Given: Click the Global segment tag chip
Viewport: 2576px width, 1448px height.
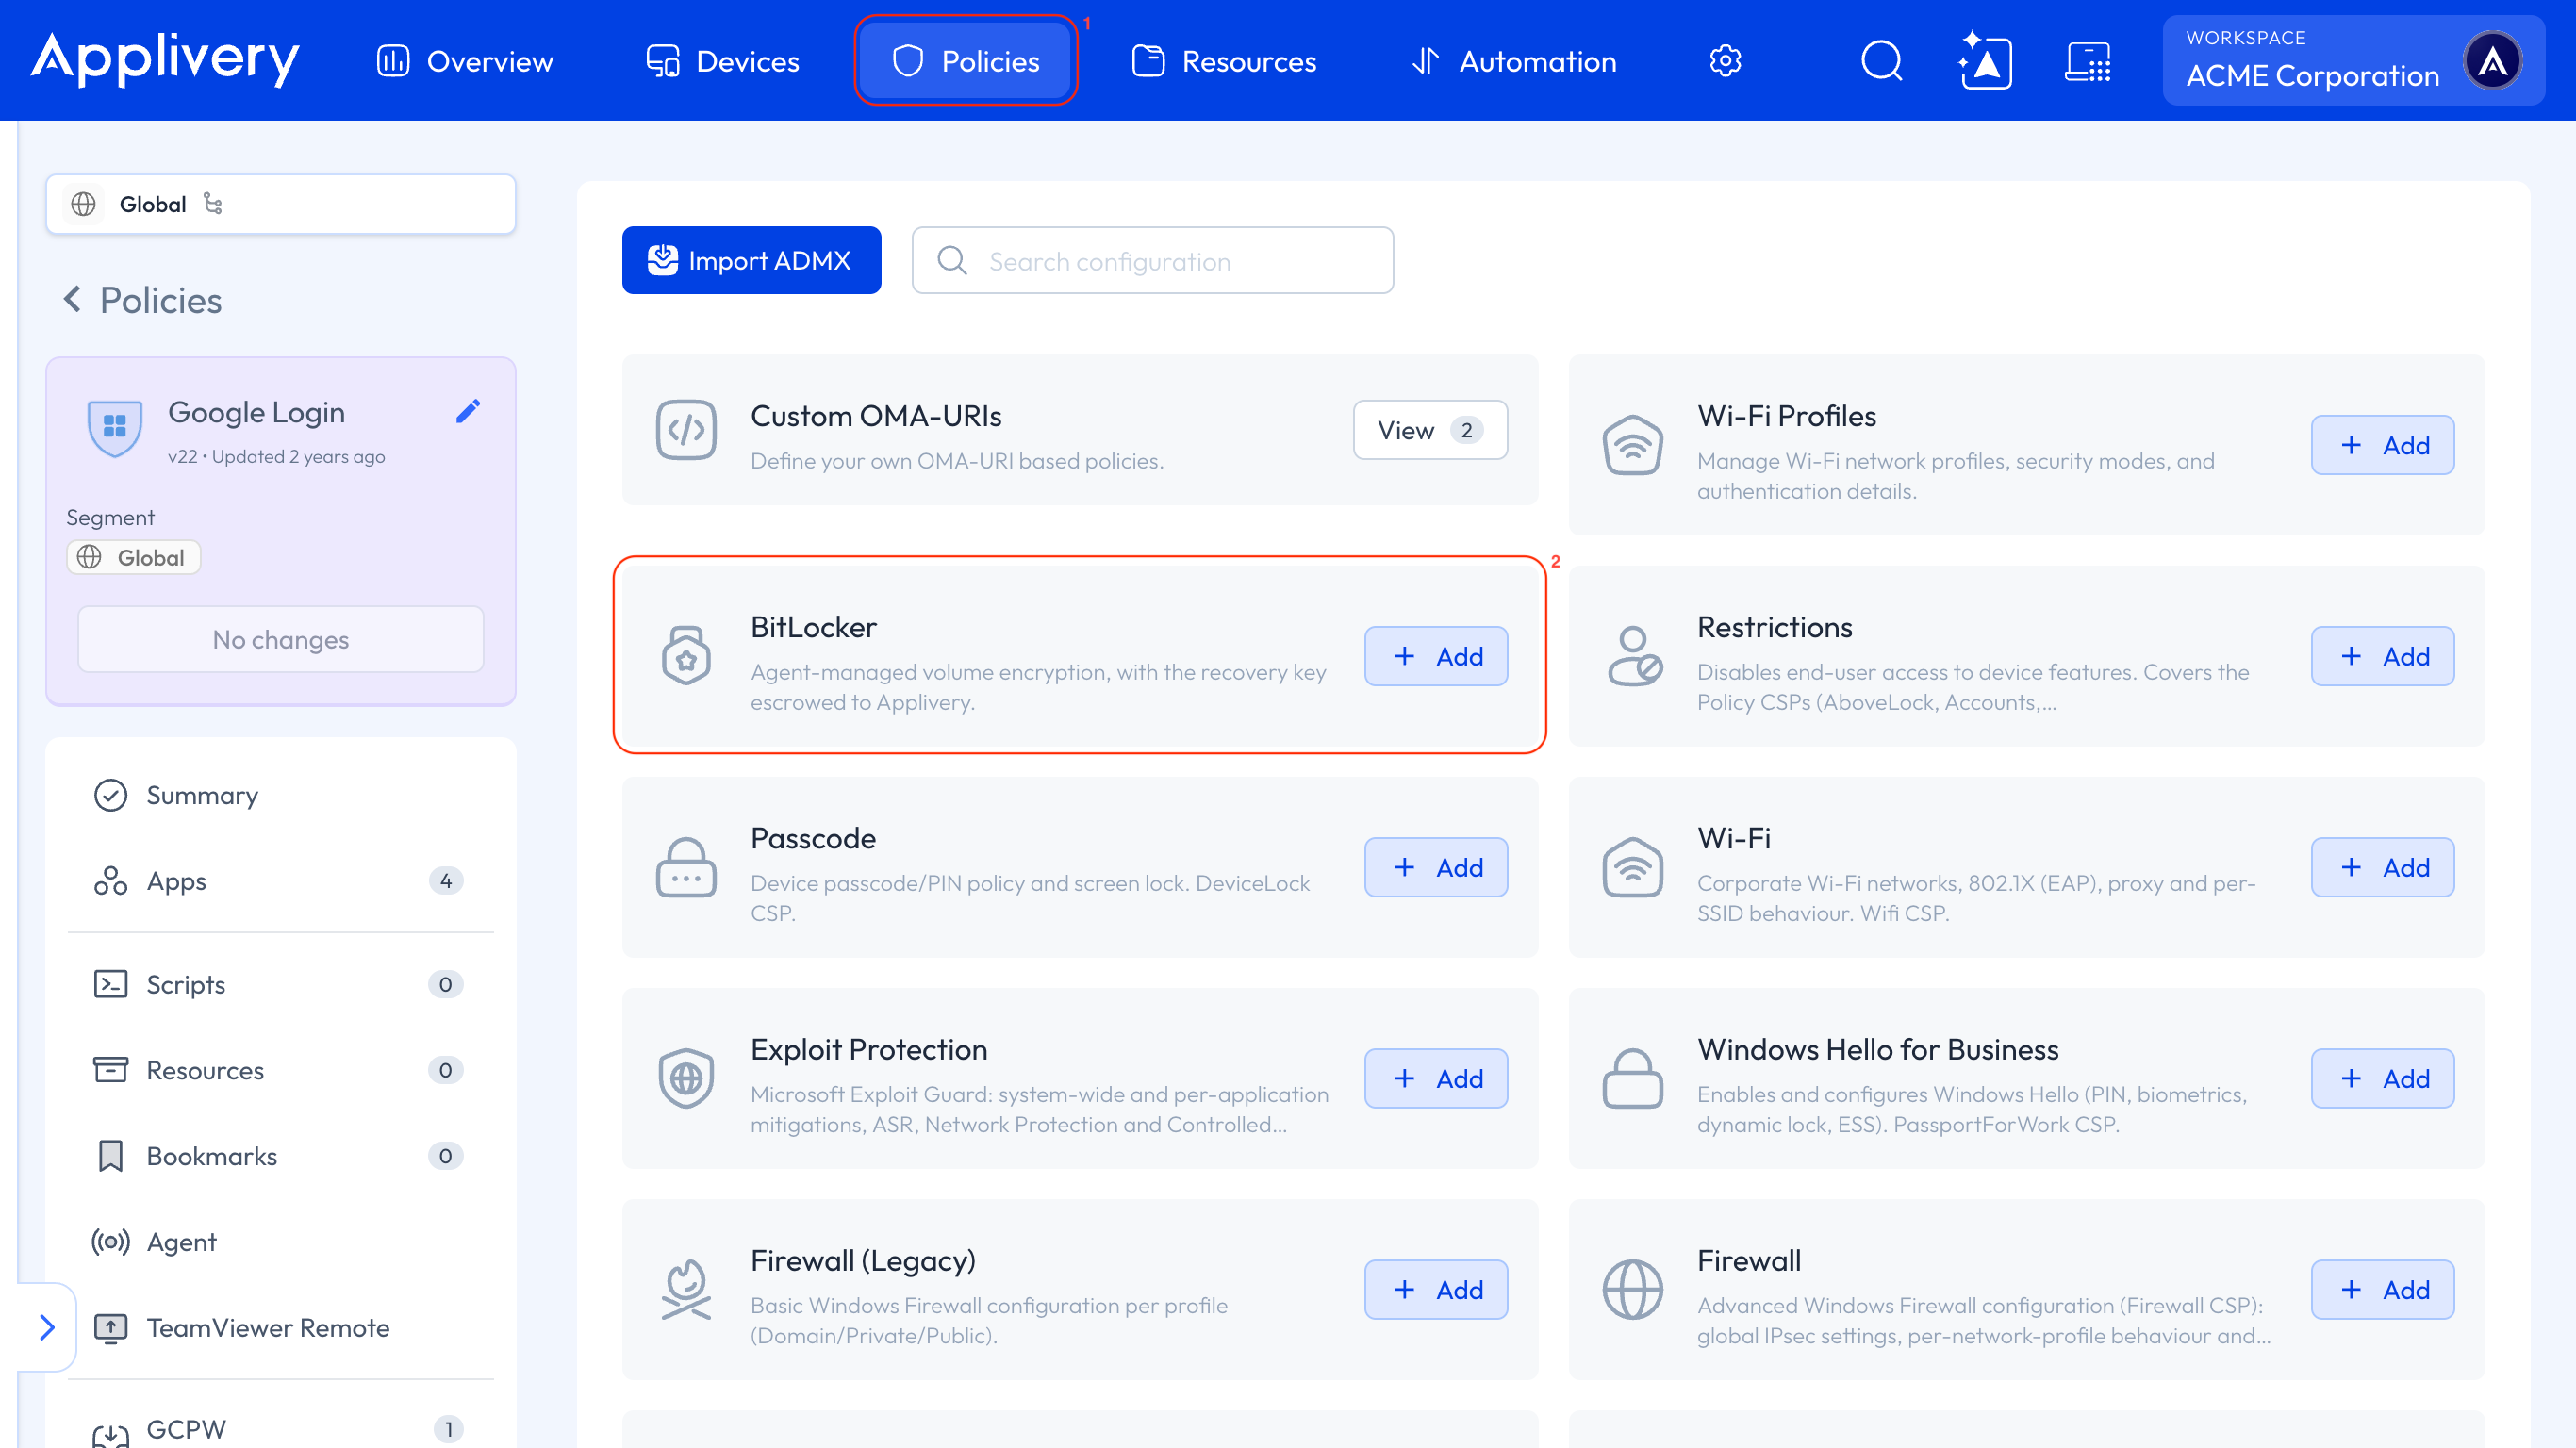Looking at the screenshot, I should pyautogui.click(x=133, y=557).
